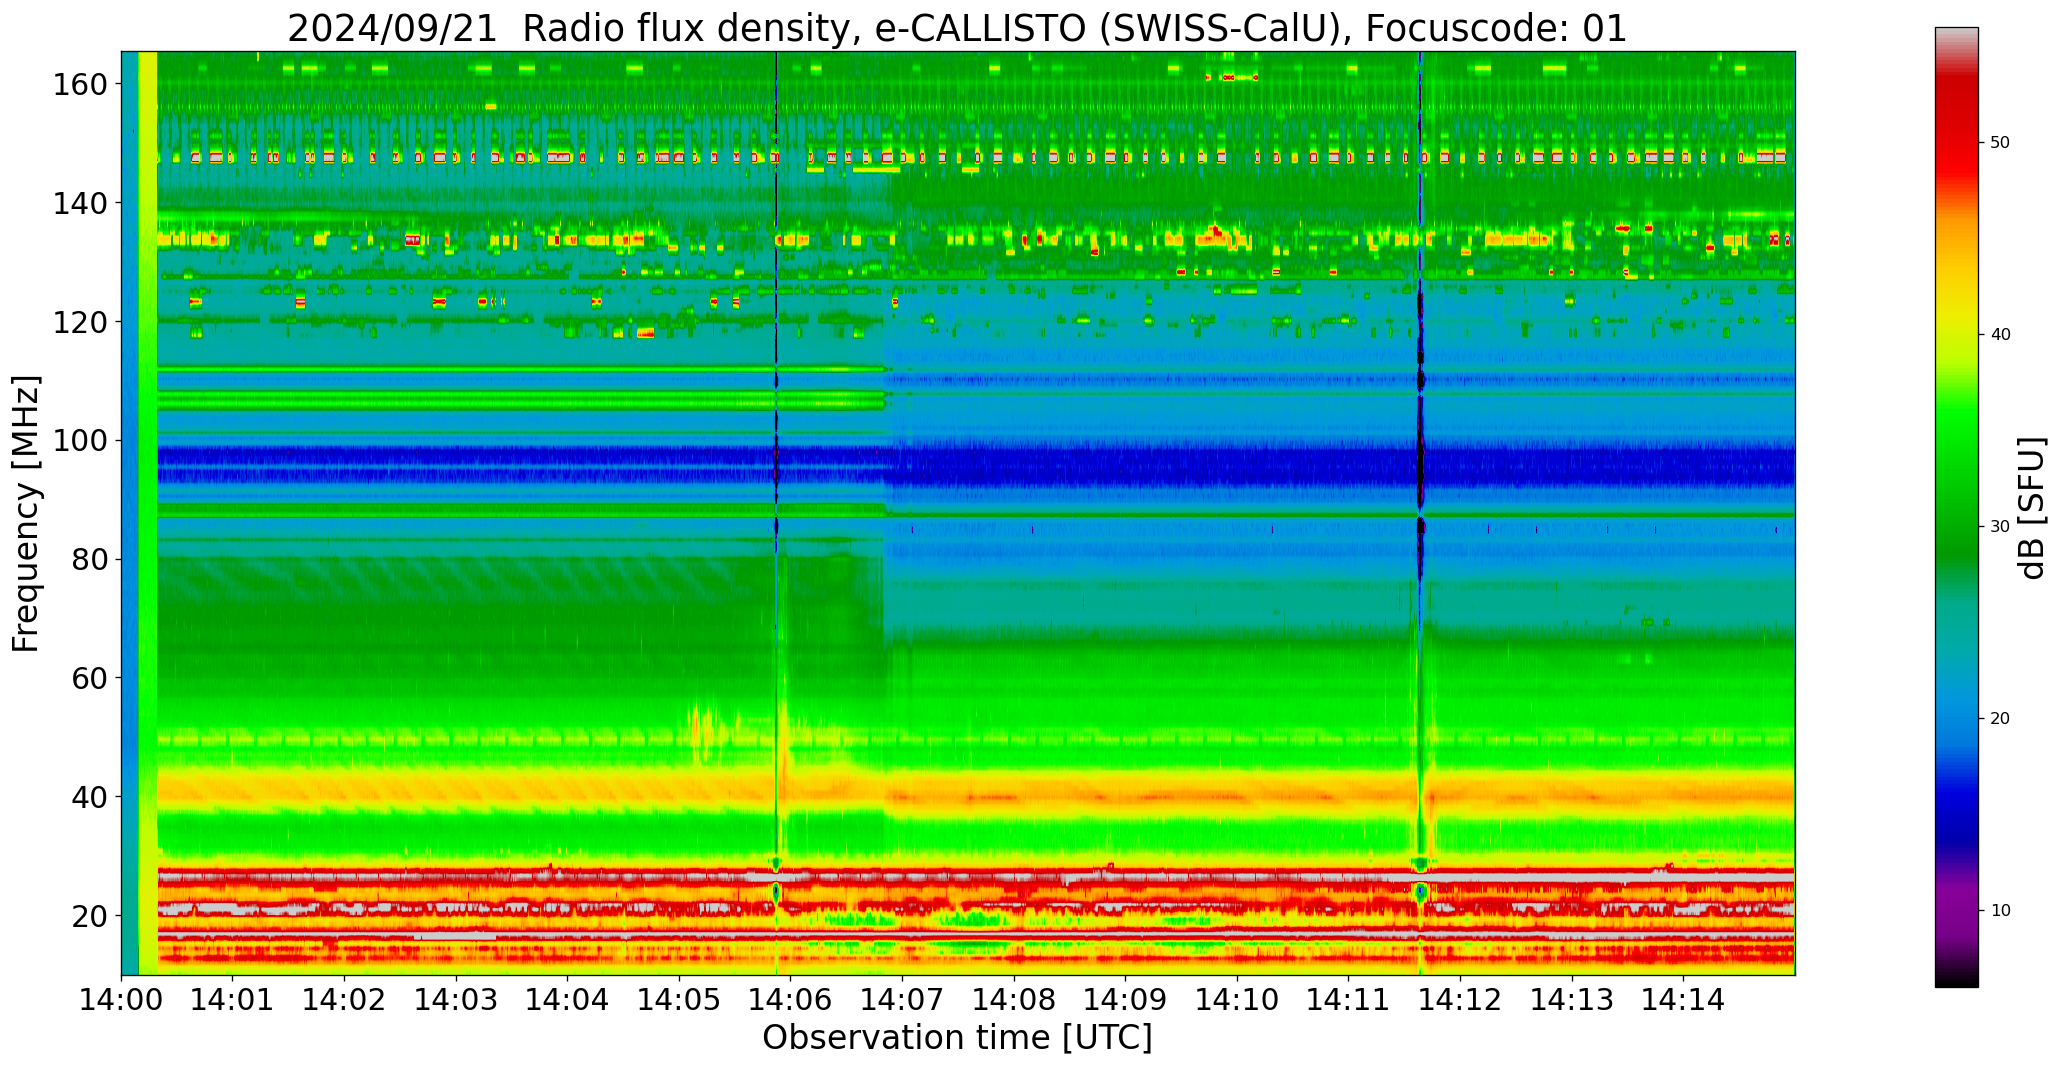The width and height of the screenshot is (2062, 1067).
Task: Click the colorbar tick label 20
Action: click(x=2000, y=718)
